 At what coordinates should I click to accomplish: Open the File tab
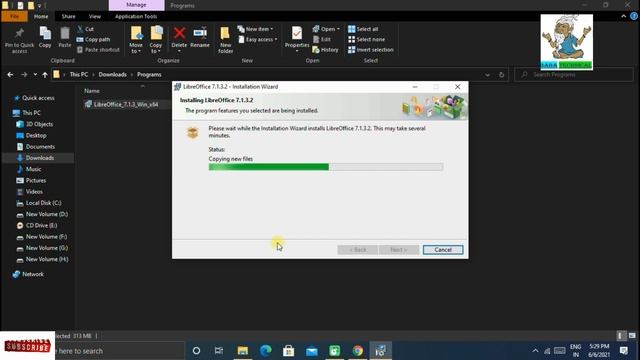tap(14, 16)
